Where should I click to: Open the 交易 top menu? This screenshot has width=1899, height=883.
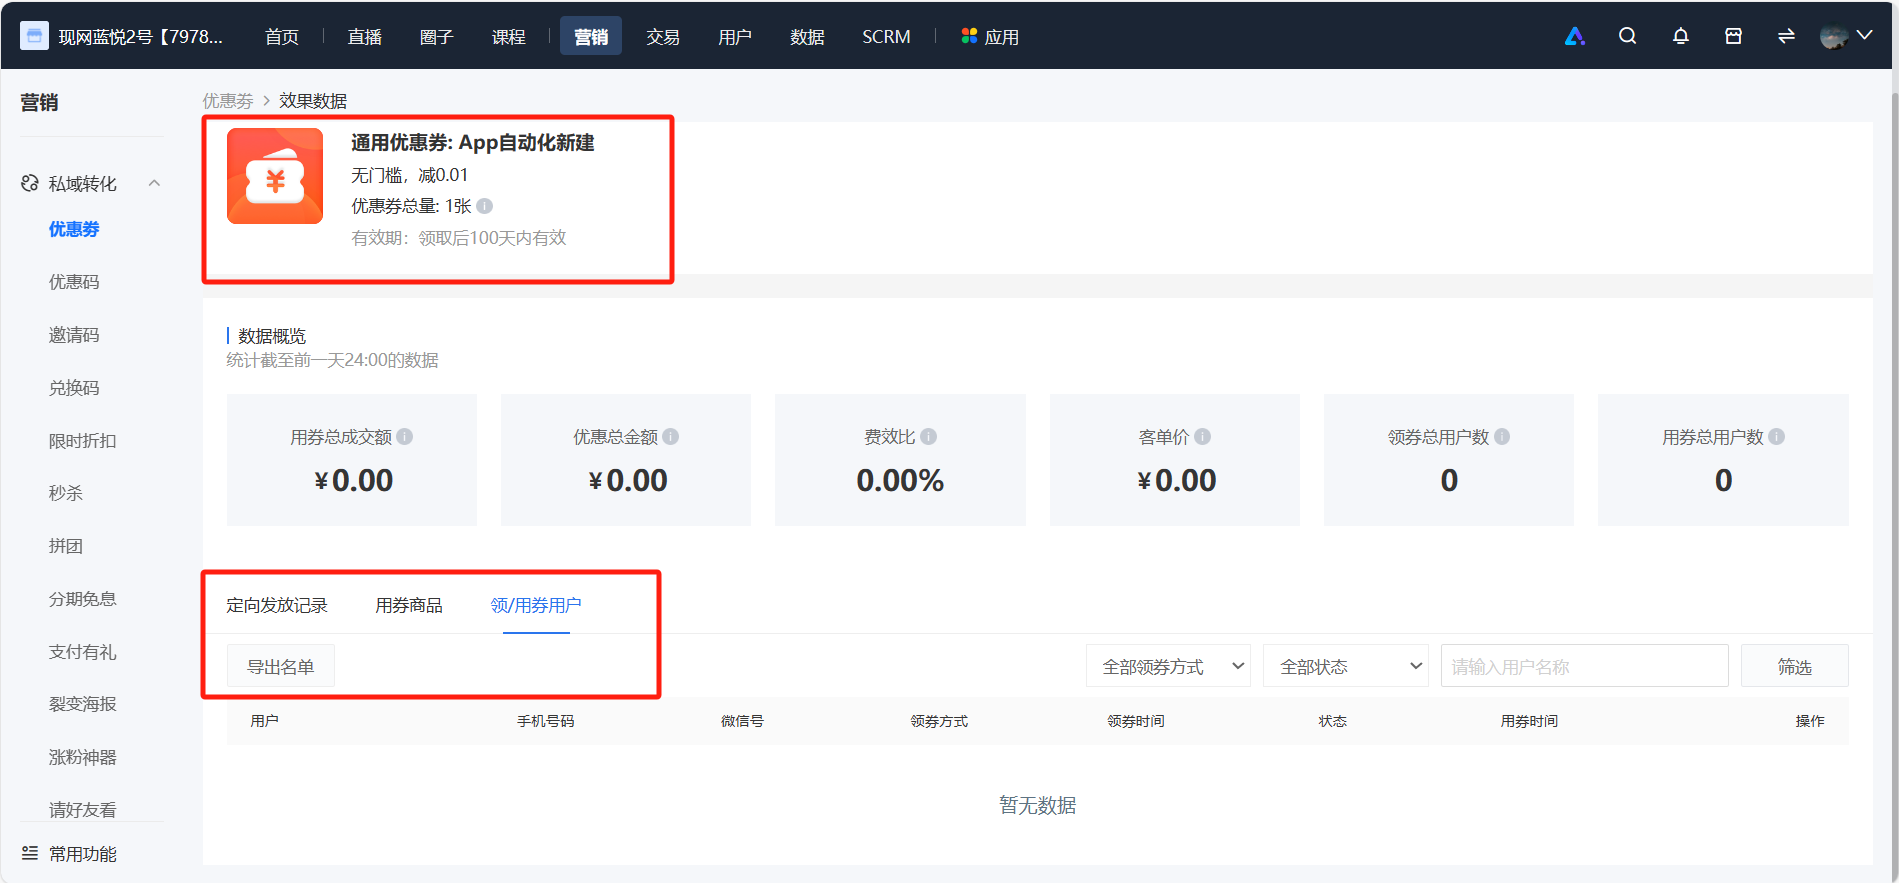(x=663, y=37)
